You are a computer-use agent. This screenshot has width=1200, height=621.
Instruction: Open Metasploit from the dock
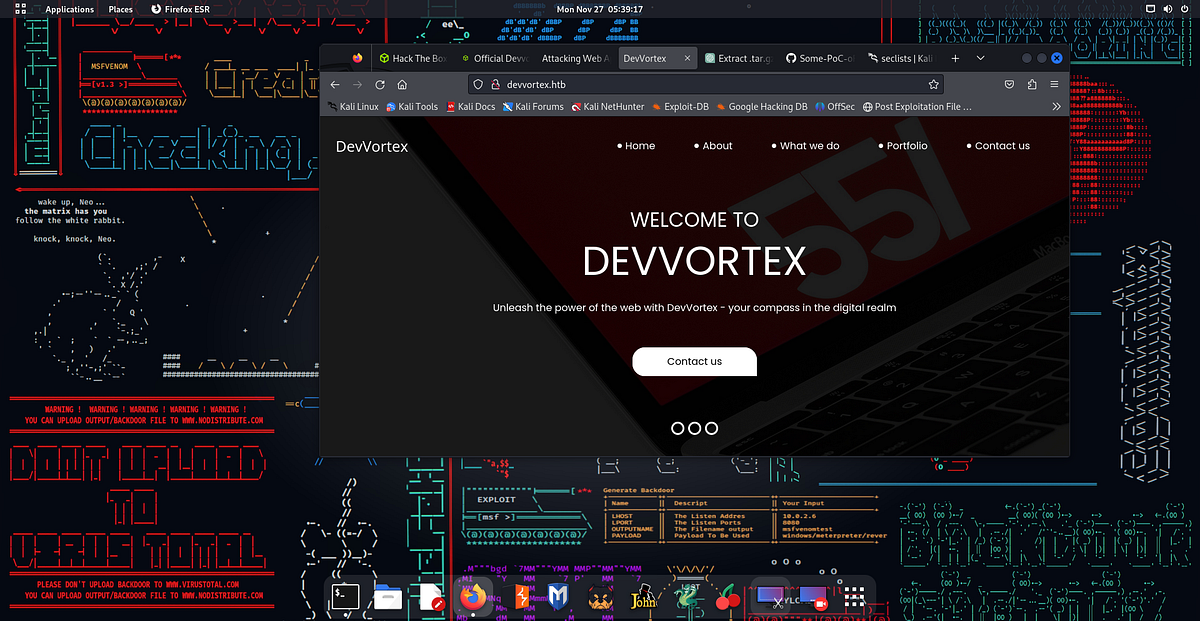point(556,596)
